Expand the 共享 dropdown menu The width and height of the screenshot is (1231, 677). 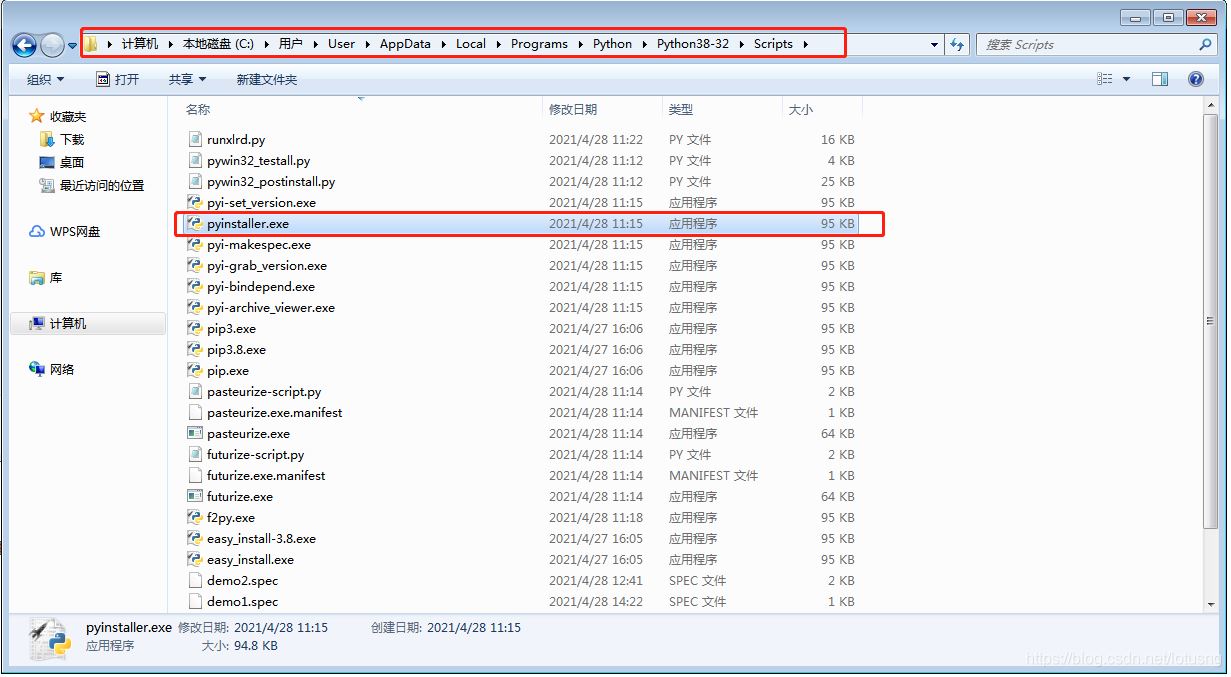tap(187, 79)
